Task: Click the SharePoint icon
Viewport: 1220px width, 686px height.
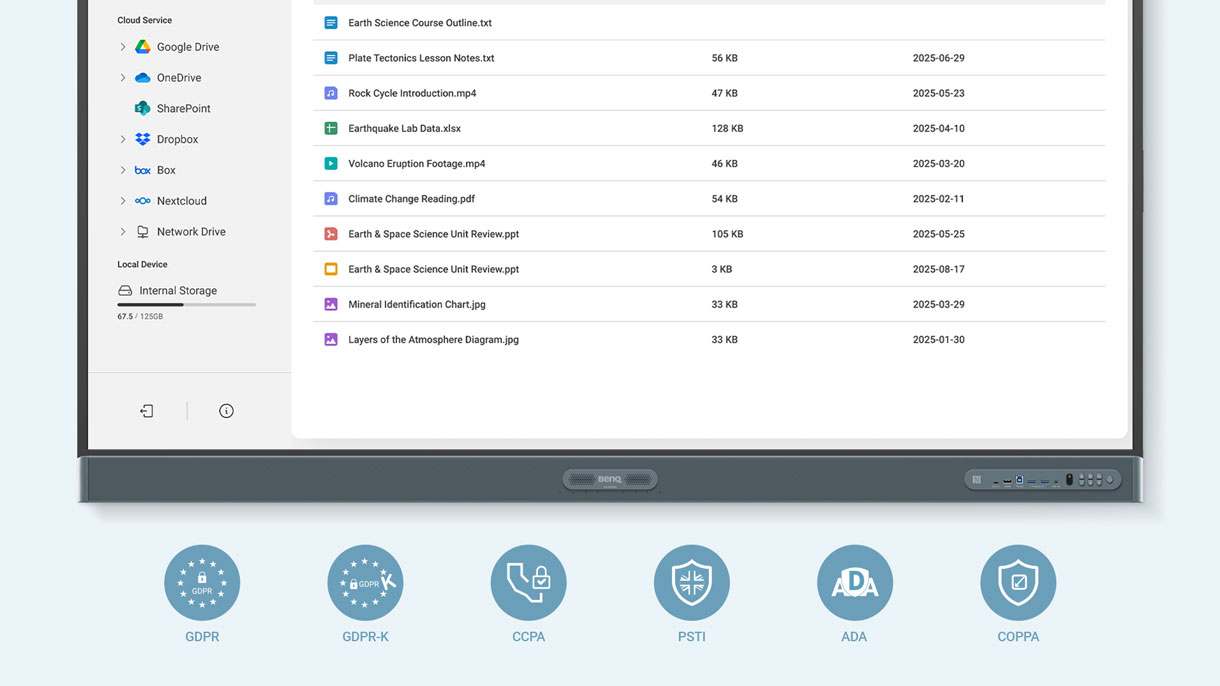Action: click(143, 108)
